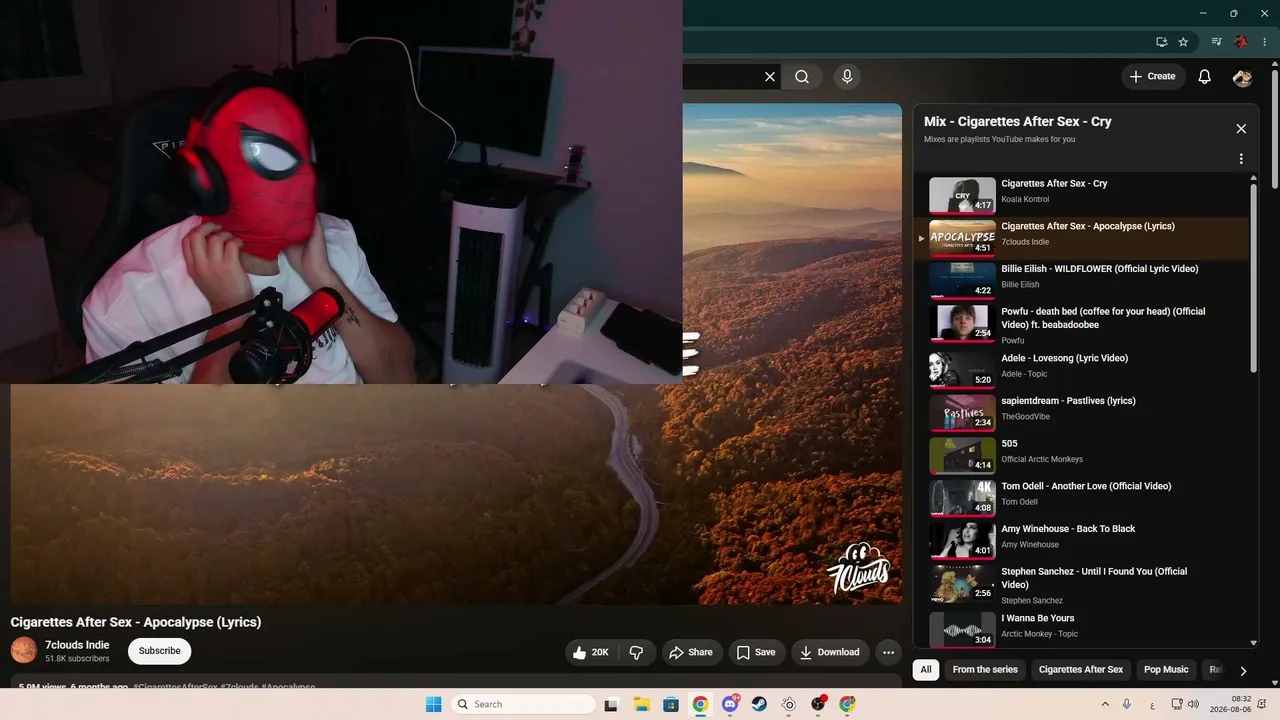
Task: Click the video title 'Cigarettes After Sex - Apocalypse (Lyrics)'
Action: (136, 622)
